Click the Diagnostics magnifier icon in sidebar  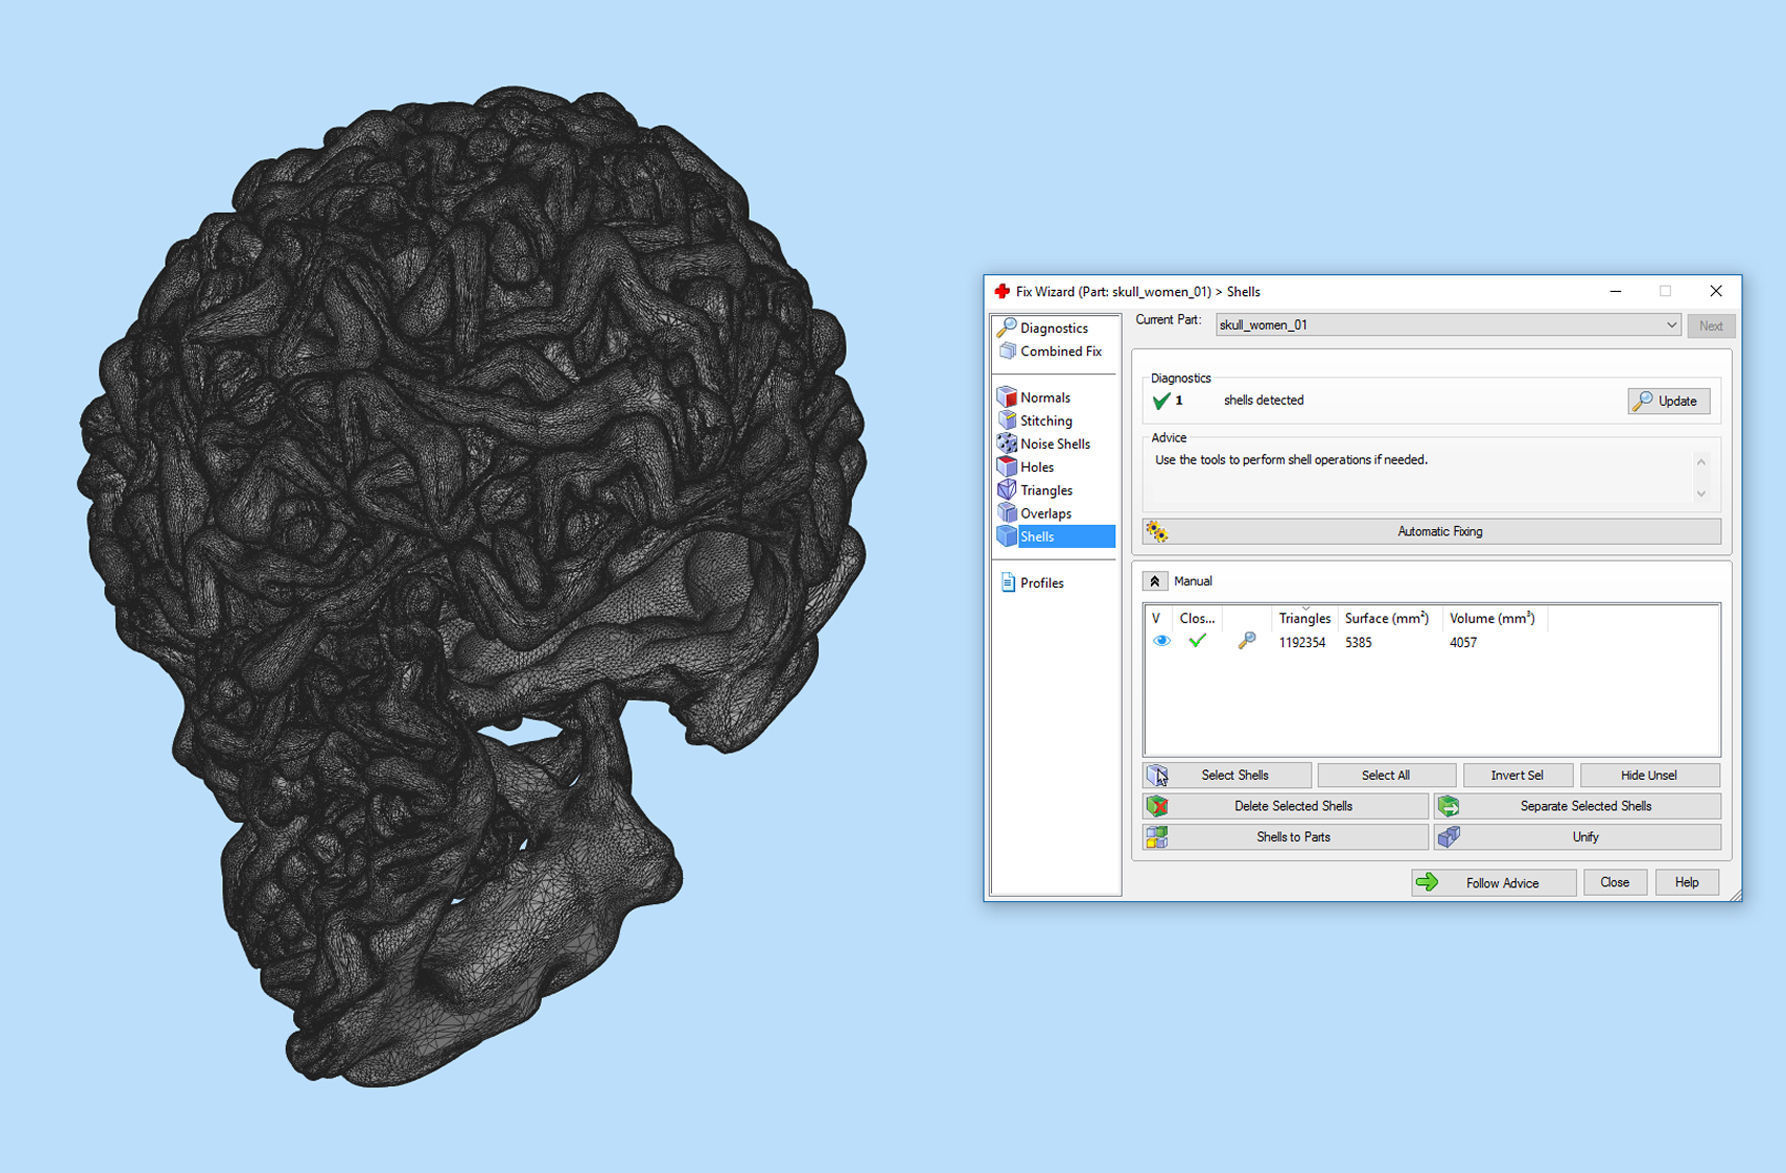[x=1007, y=328]
